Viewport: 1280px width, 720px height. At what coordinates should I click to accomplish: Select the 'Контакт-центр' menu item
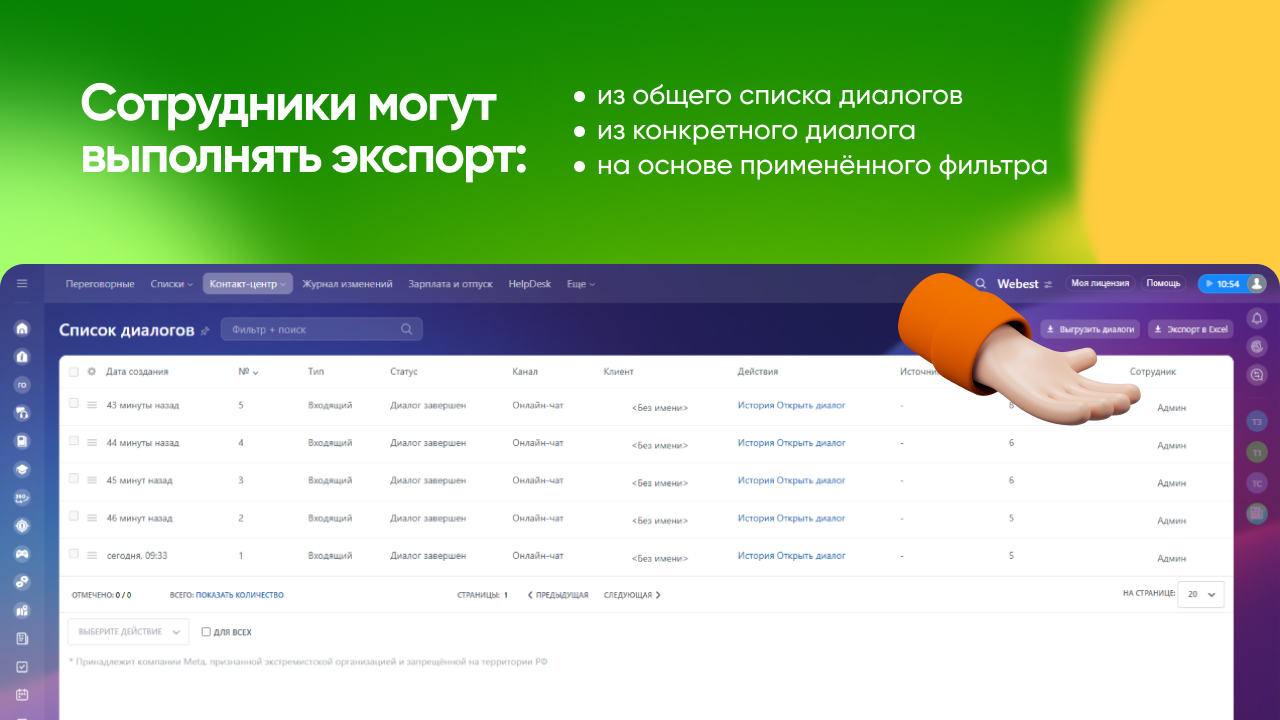[246, 283]
